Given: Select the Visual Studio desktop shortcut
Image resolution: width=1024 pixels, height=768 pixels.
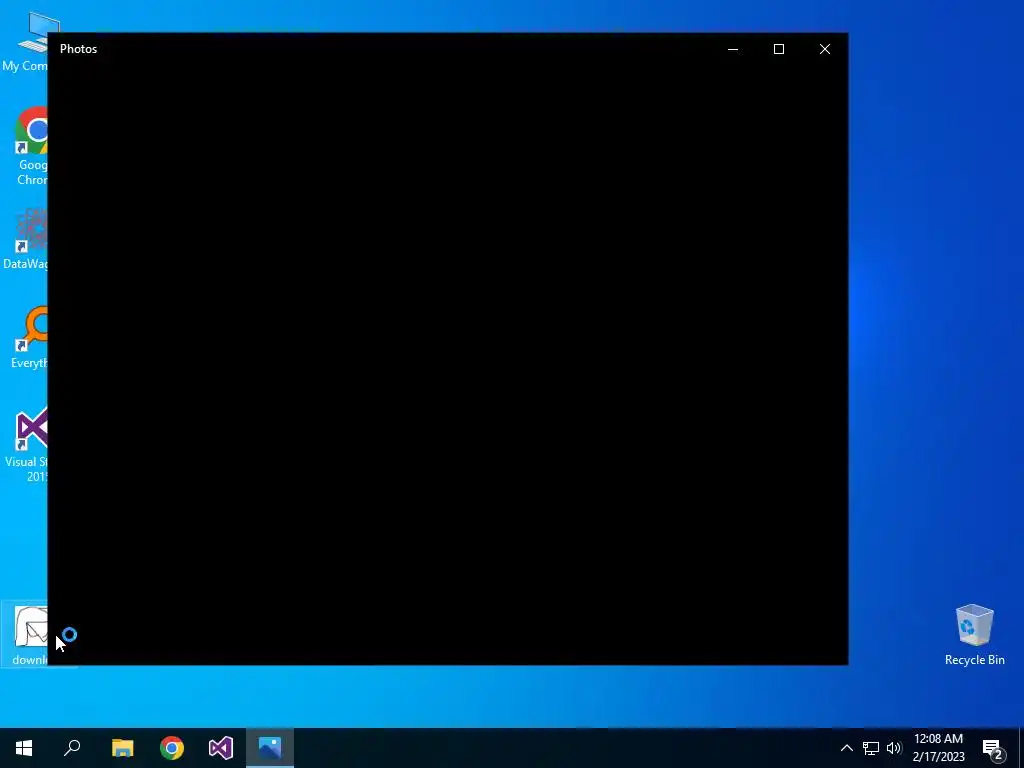Looking at the screenshot, I should pos(27,445).
